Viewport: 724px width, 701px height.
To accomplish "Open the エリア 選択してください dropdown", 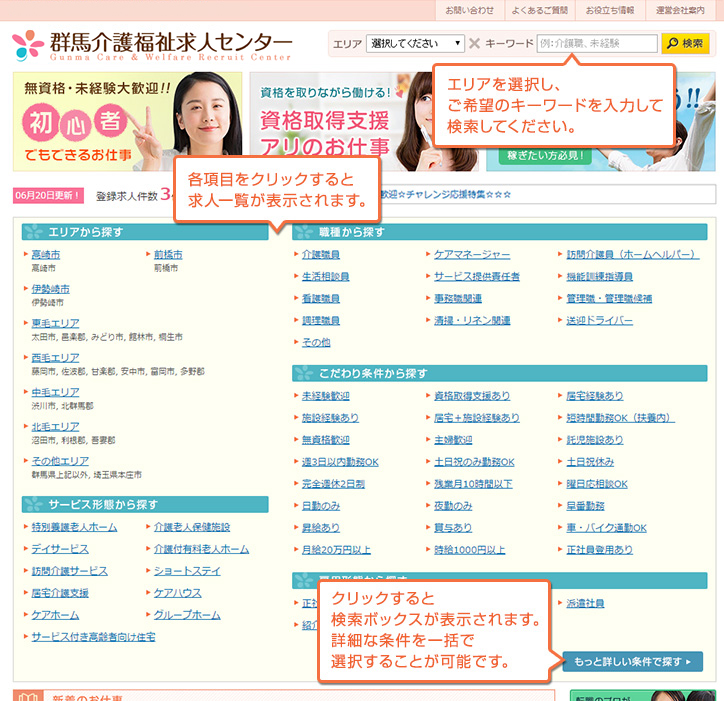I will coord(415,44).
